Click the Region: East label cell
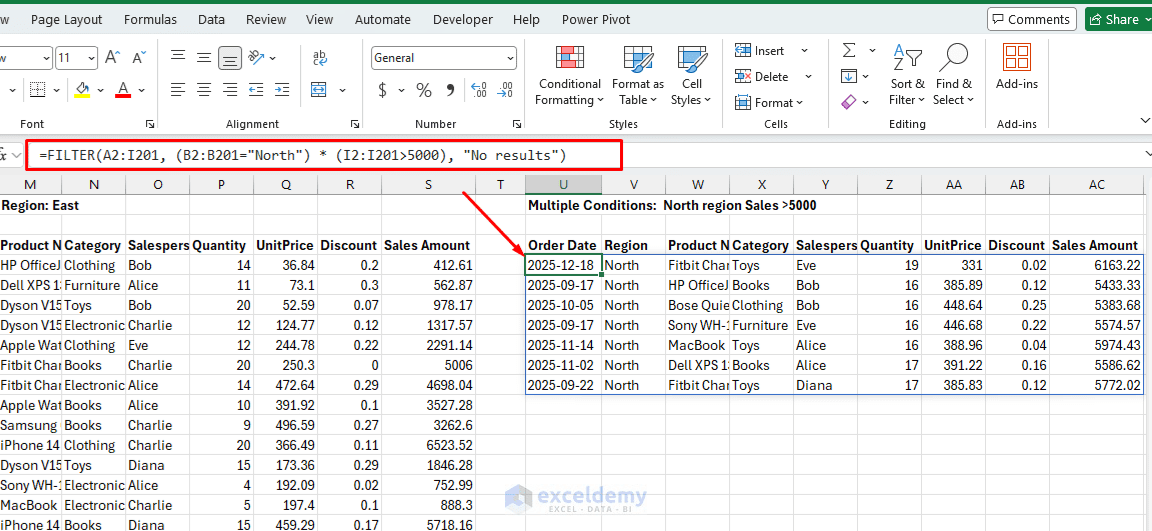Screen dimensions: 1152x531 pos(40,206)
